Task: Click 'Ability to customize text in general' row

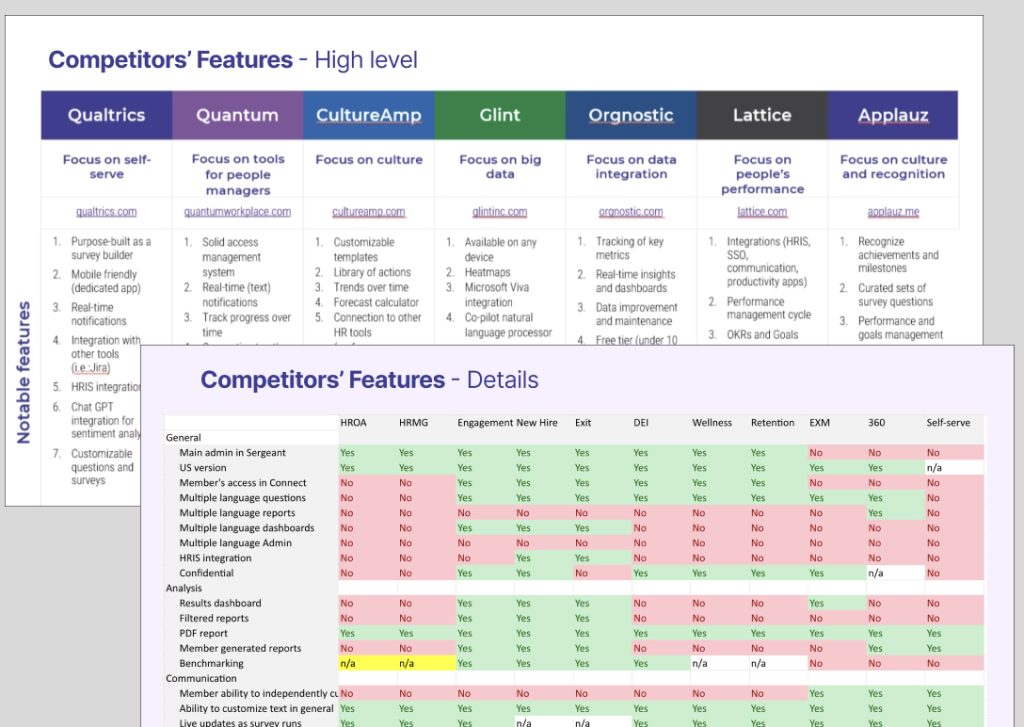Action: click(x=256, y=708)
